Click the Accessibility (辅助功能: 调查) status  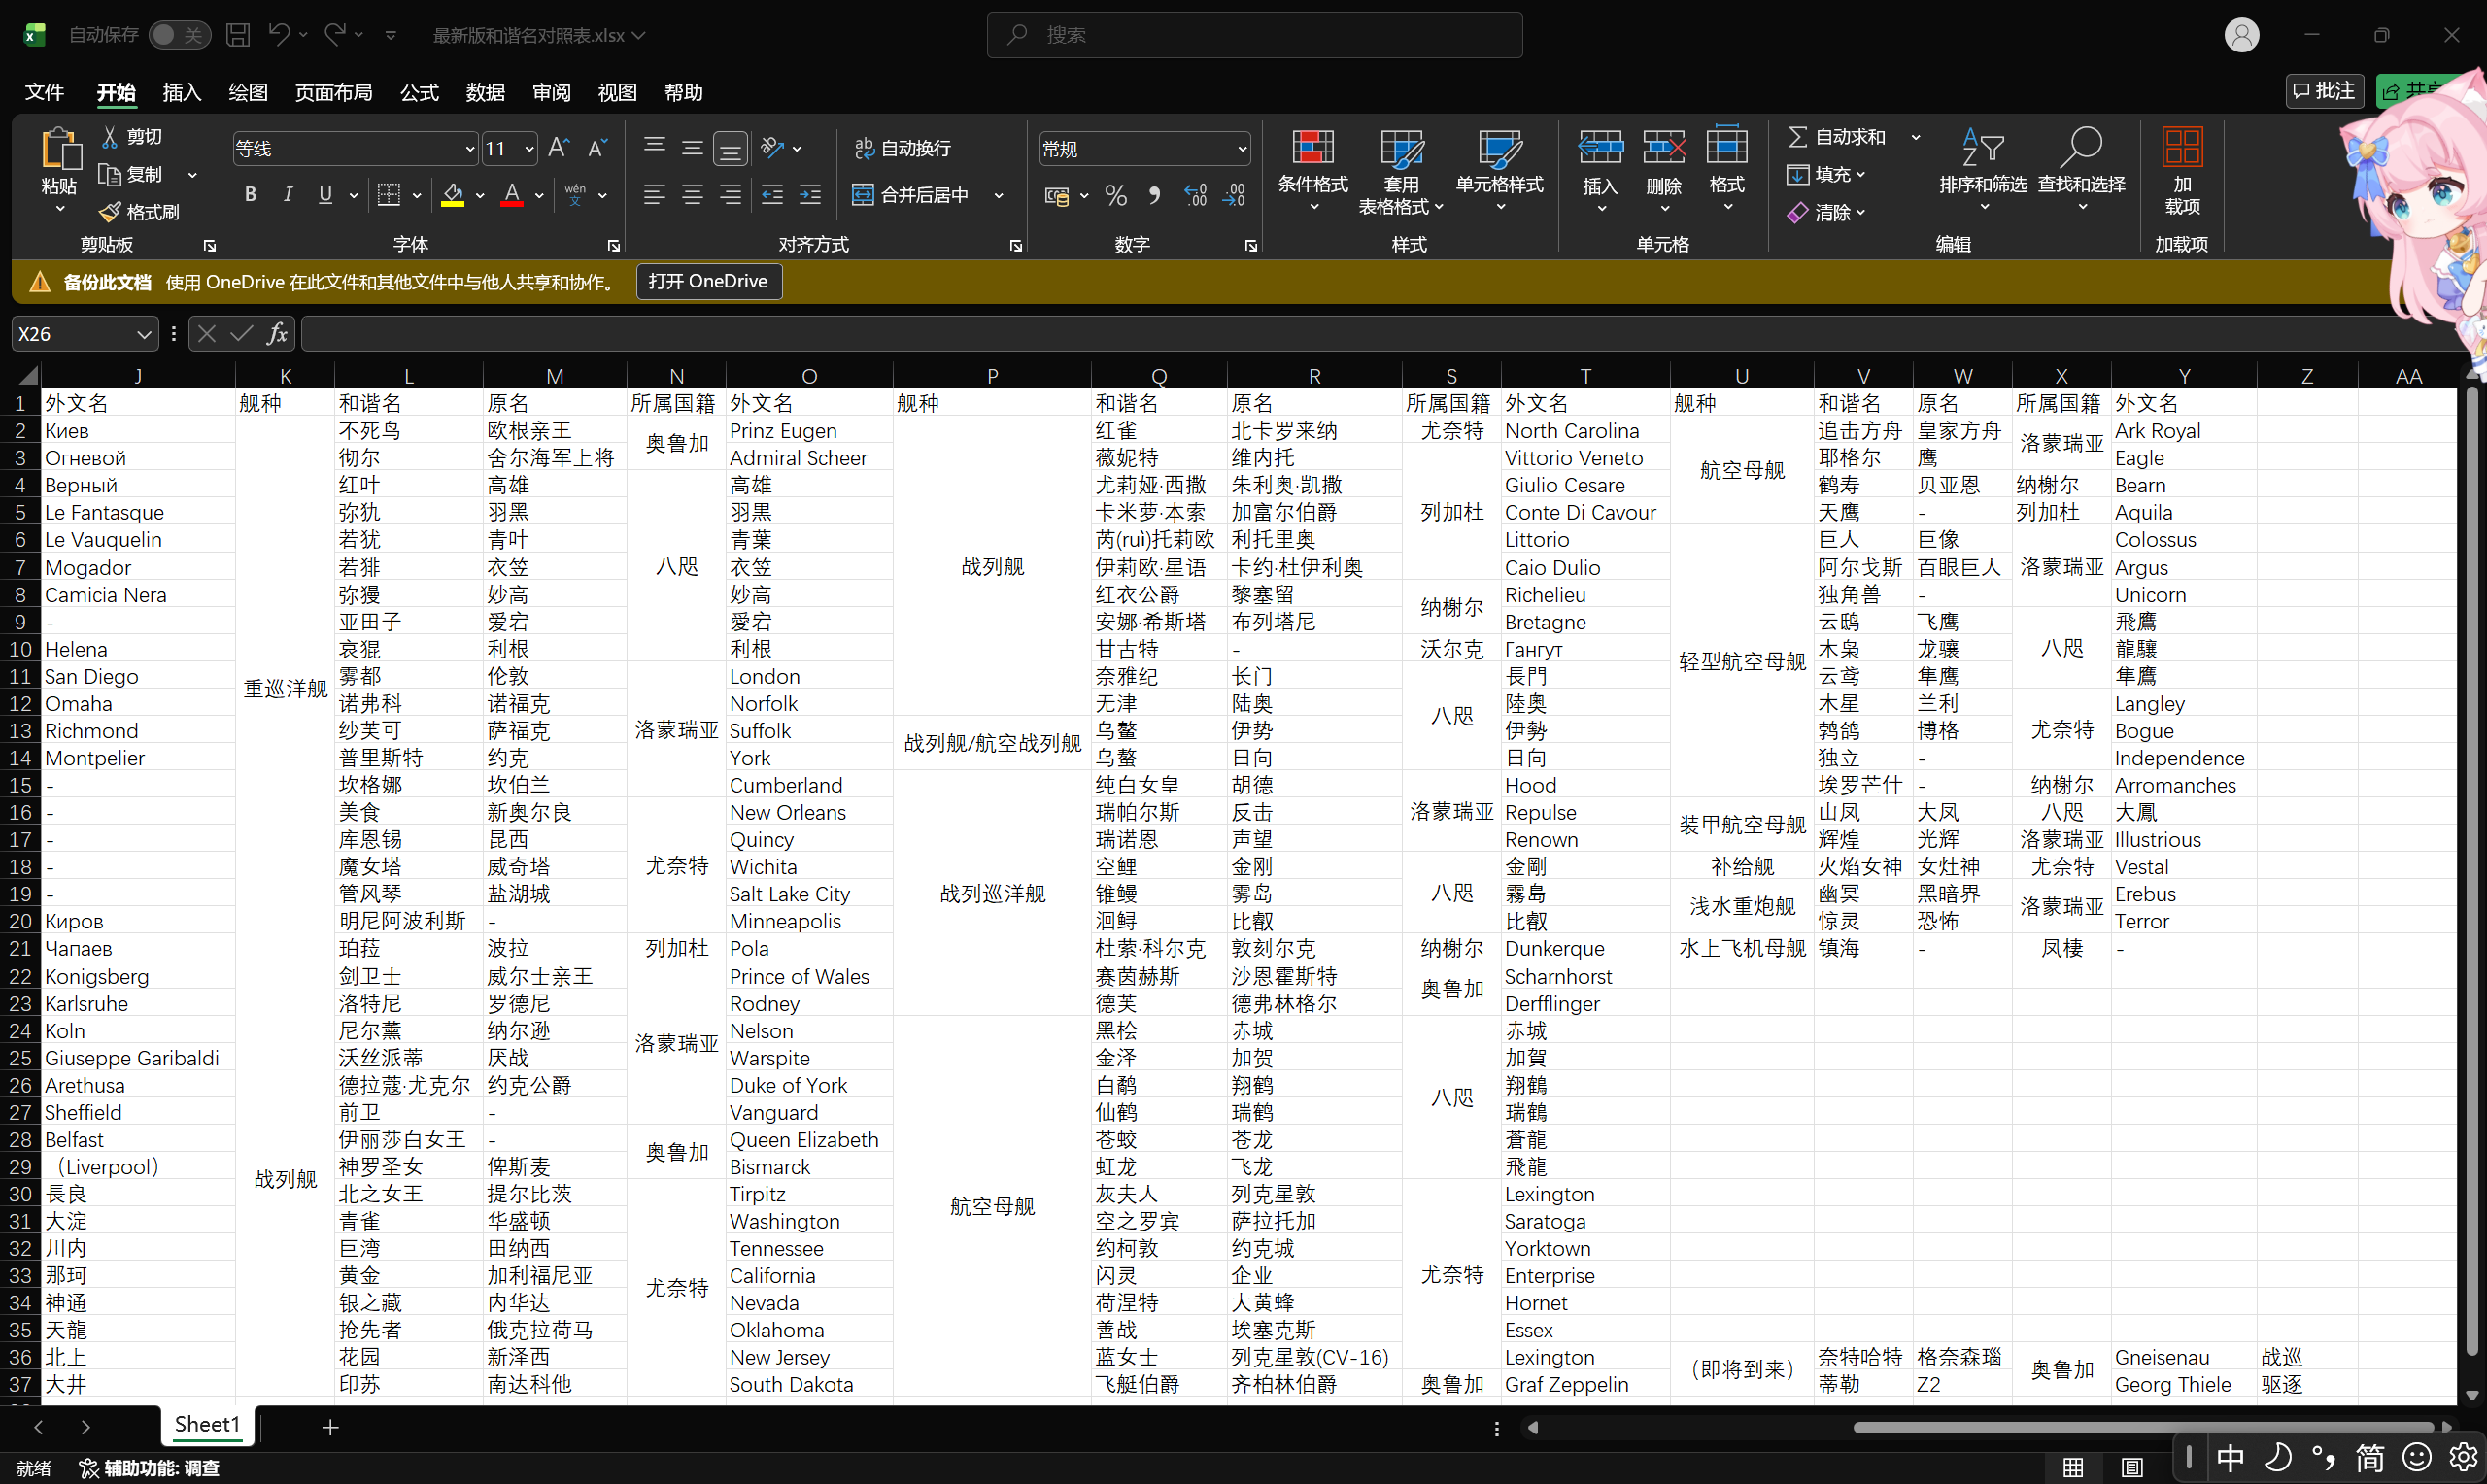149,1468
